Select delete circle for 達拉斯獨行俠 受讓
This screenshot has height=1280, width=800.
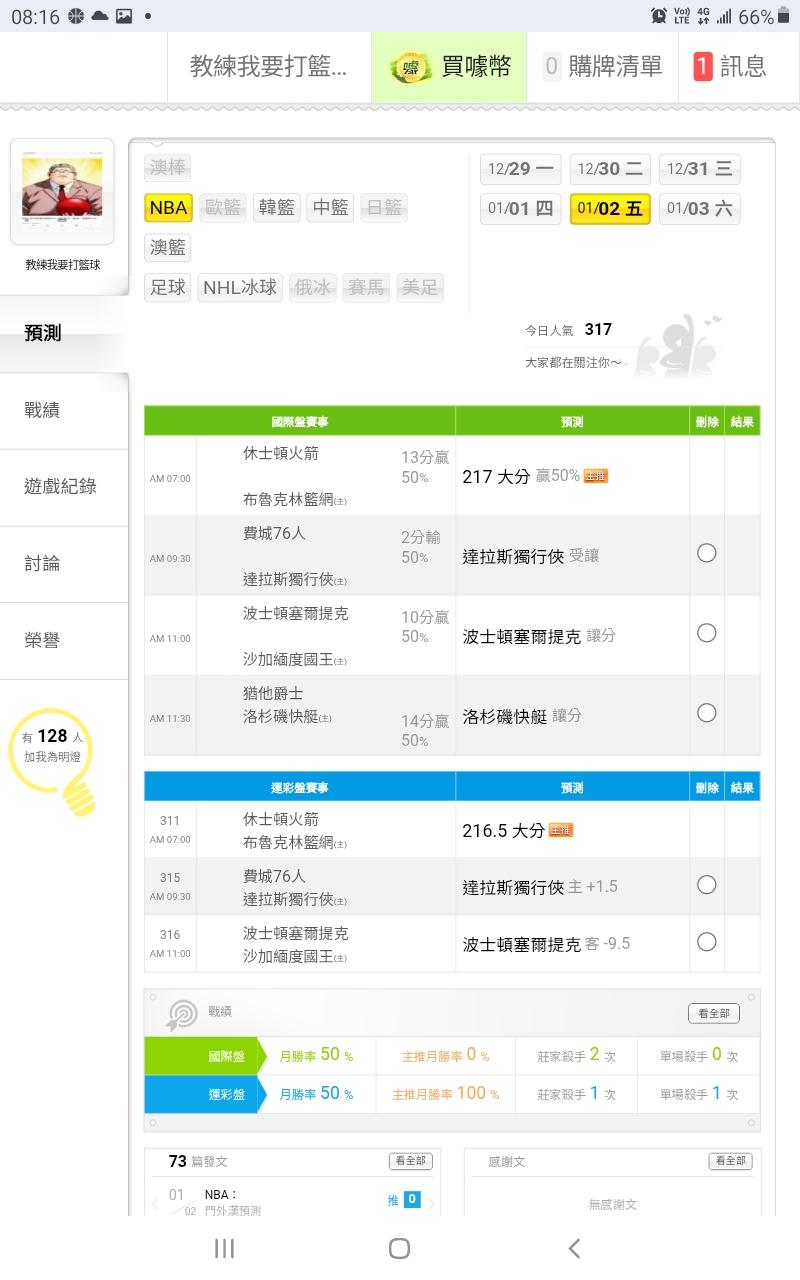click(706, 553)
